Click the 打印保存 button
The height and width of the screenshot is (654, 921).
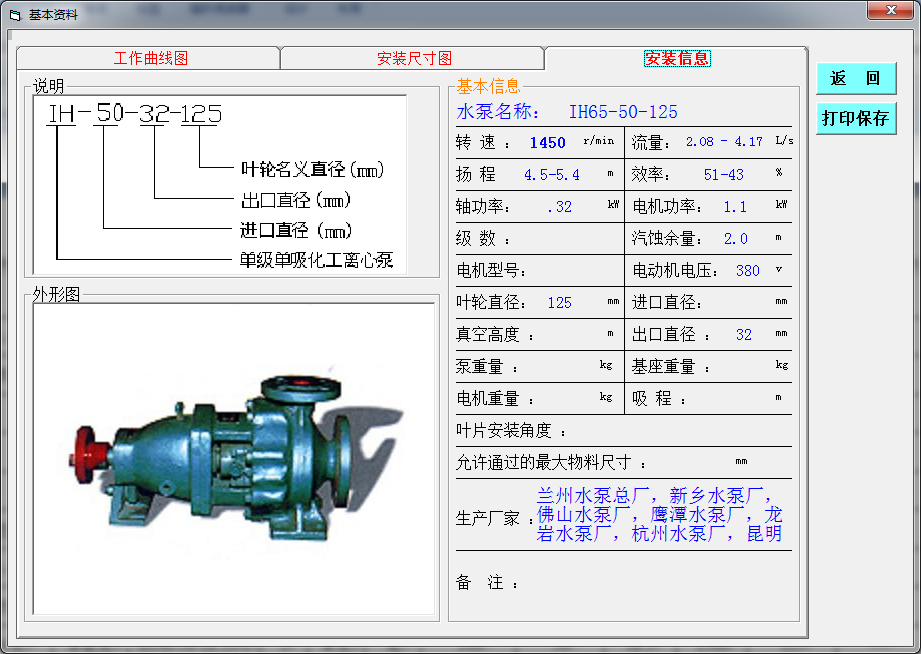click(x=856, y=118)
